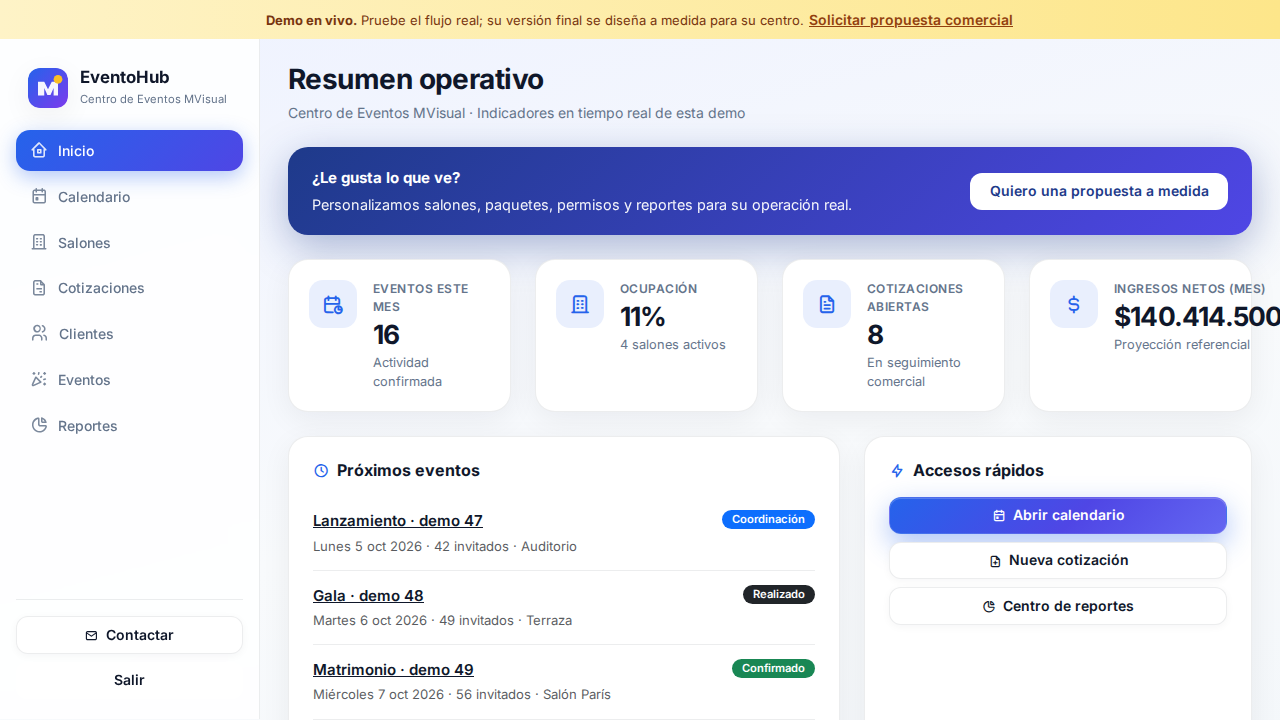The width and height of the screenshot is (1280, 720).
Task: Open Clientes from the sidebar
Action: point(129,333)
